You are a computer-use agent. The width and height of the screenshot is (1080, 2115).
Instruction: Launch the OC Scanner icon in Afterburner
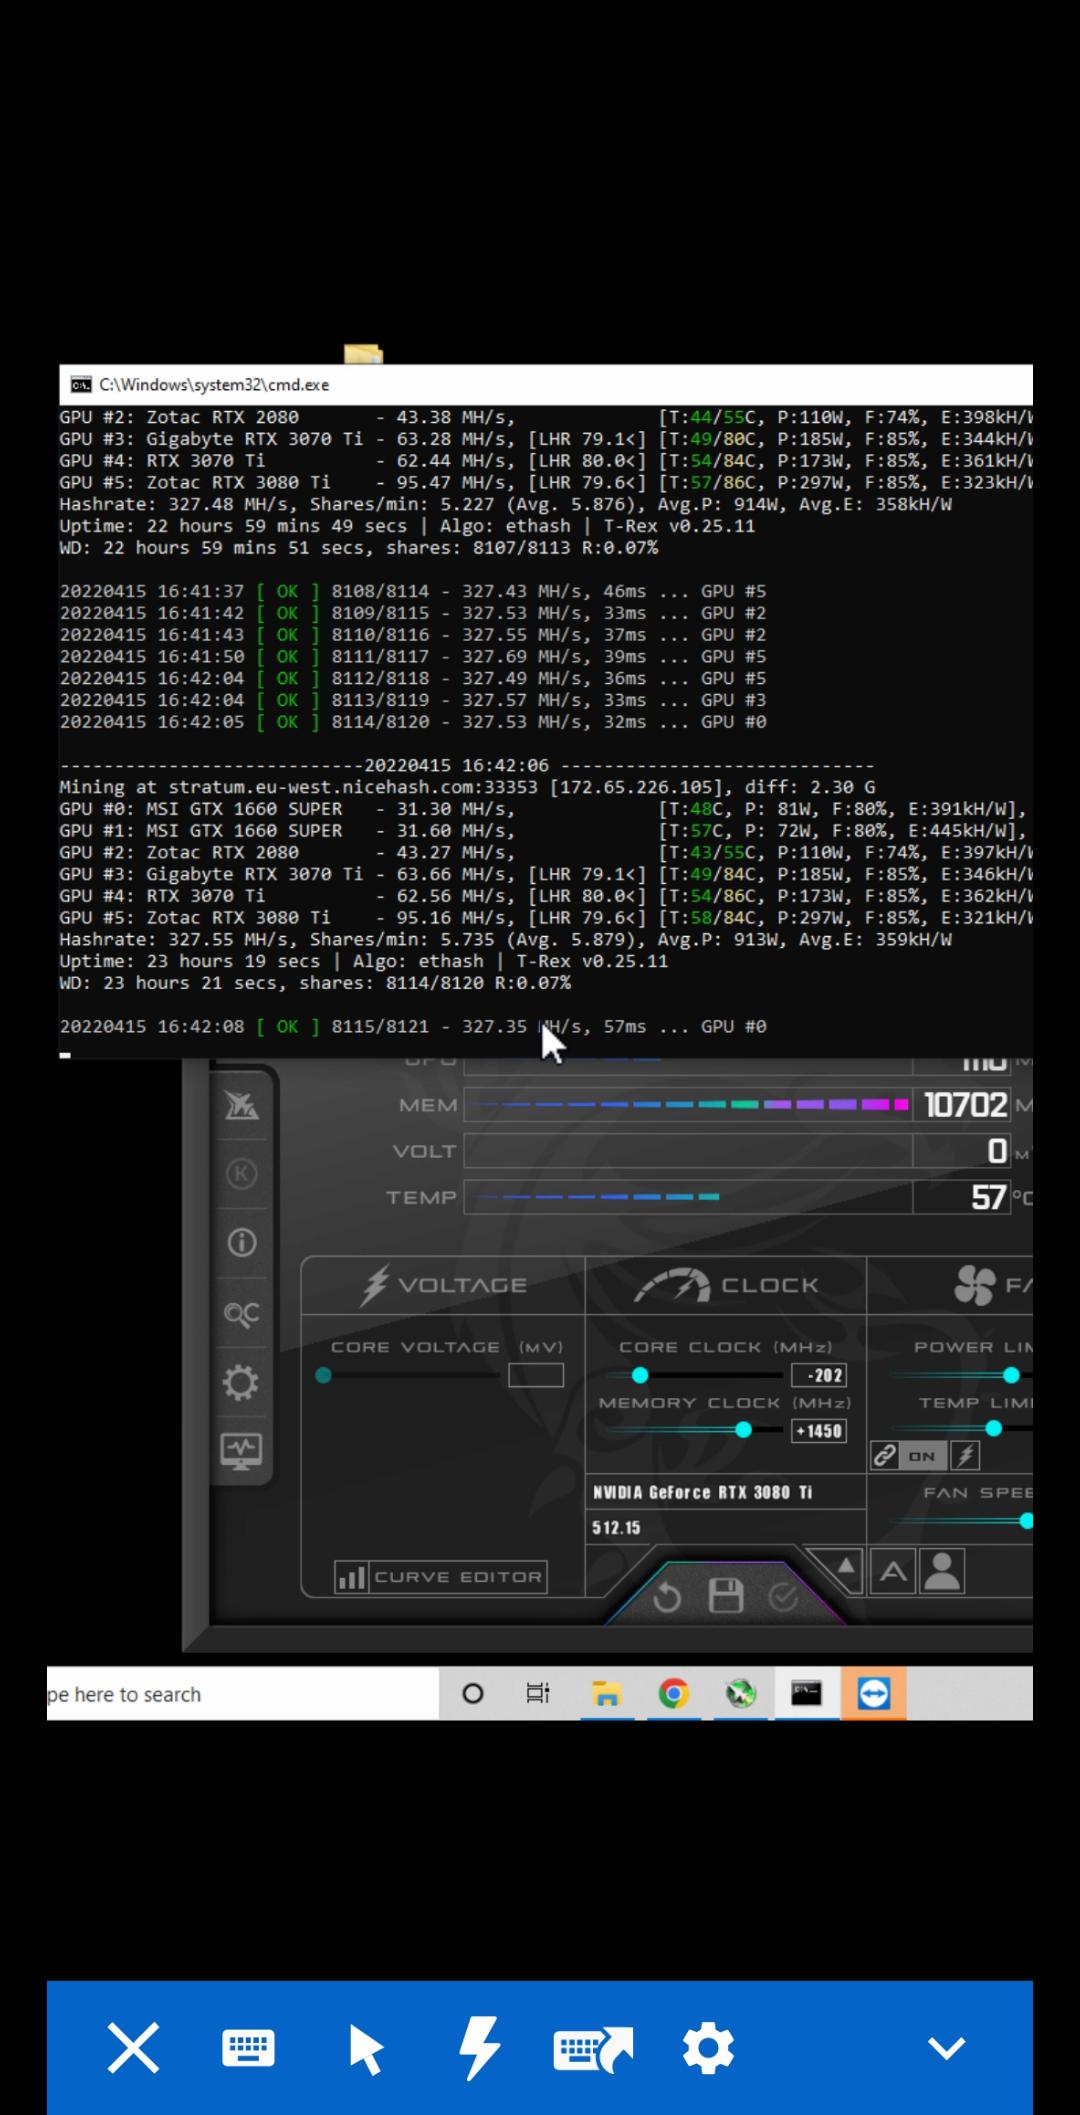[241, 1313]
